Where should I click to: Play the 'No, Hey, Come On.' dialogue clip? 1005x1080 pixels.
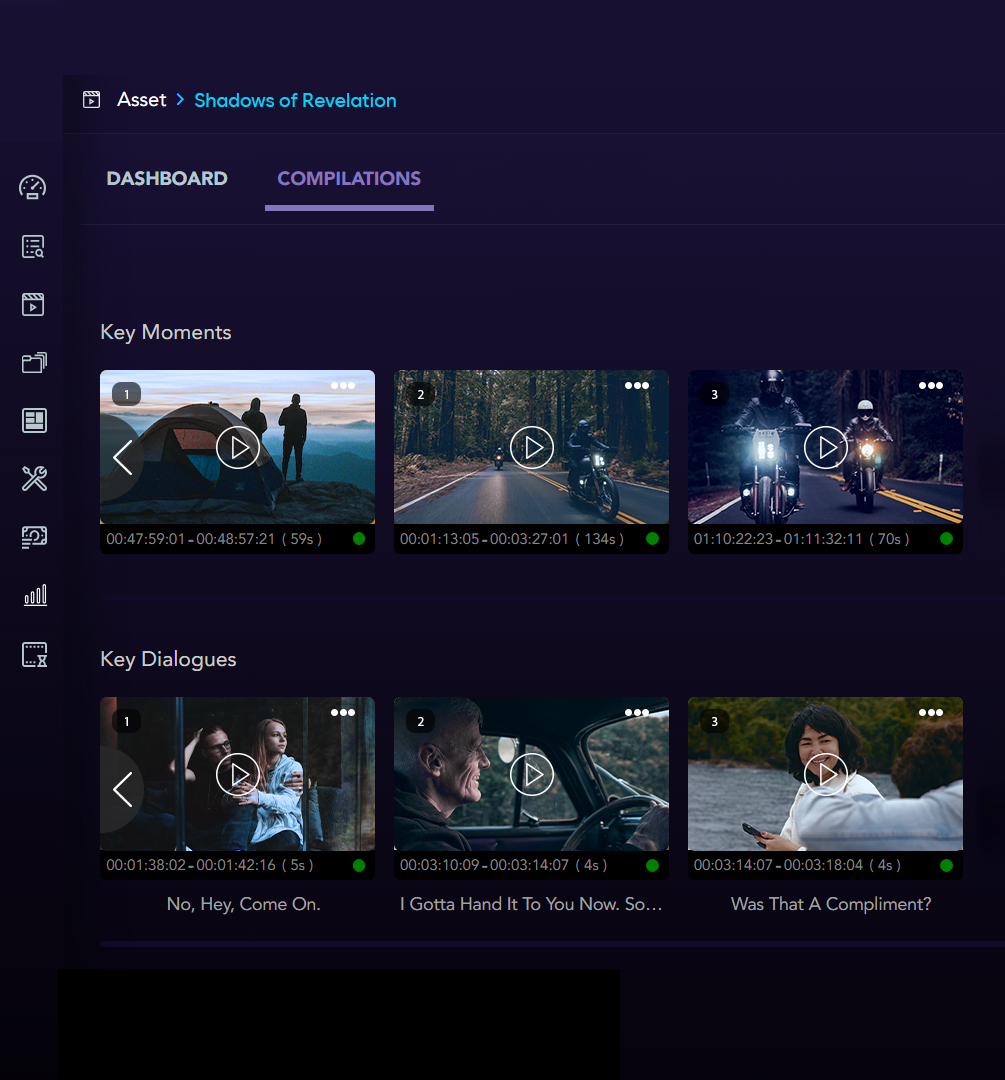click(x=238, y=775)
